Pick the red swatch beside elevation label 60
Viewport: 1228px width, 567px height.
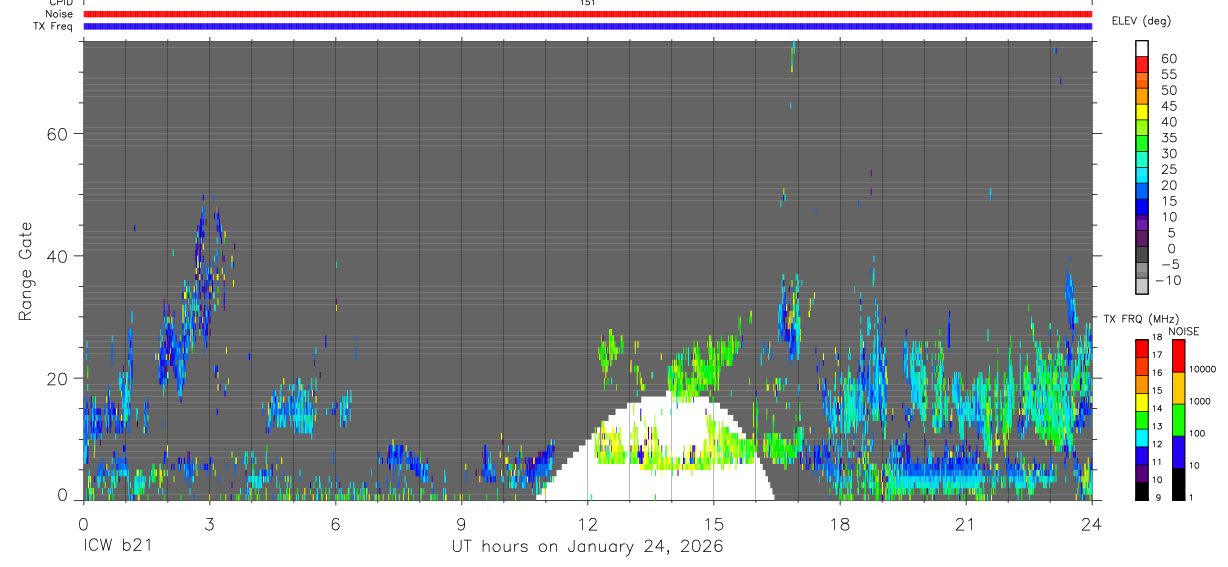[1142, 64]
